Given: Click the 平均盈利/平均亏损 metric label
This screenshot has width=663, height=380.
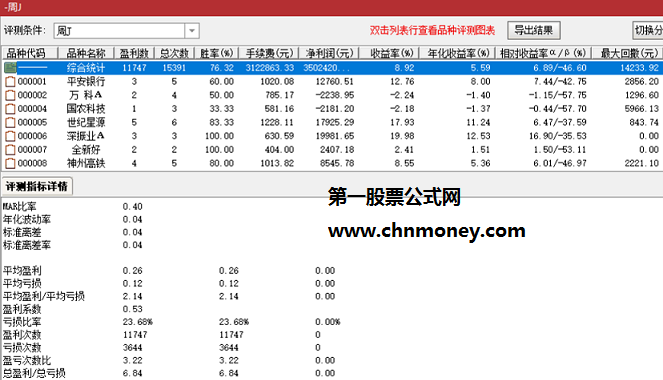Looking at the screenshot, I should click(x=44, y=296).
